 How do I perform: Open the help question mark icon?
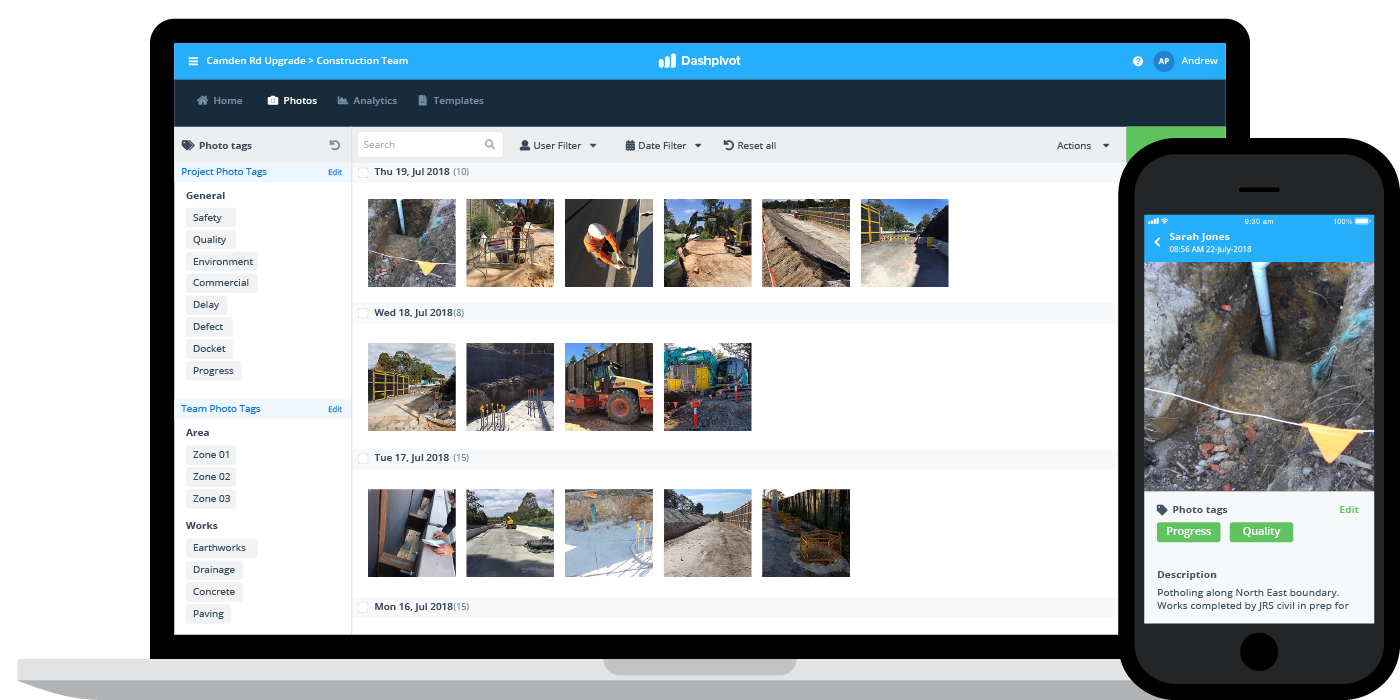tap(1138, 61)
